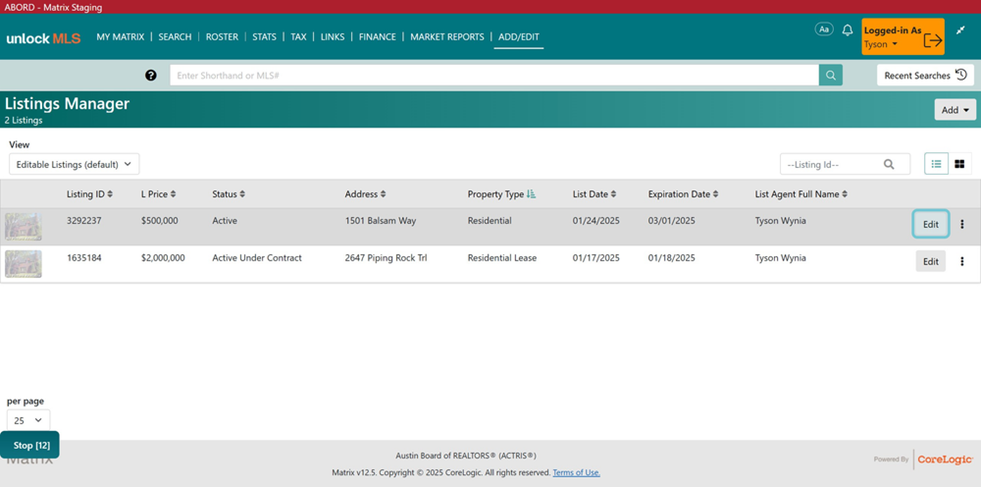Open the STATS menu

(x=264, y=37)
